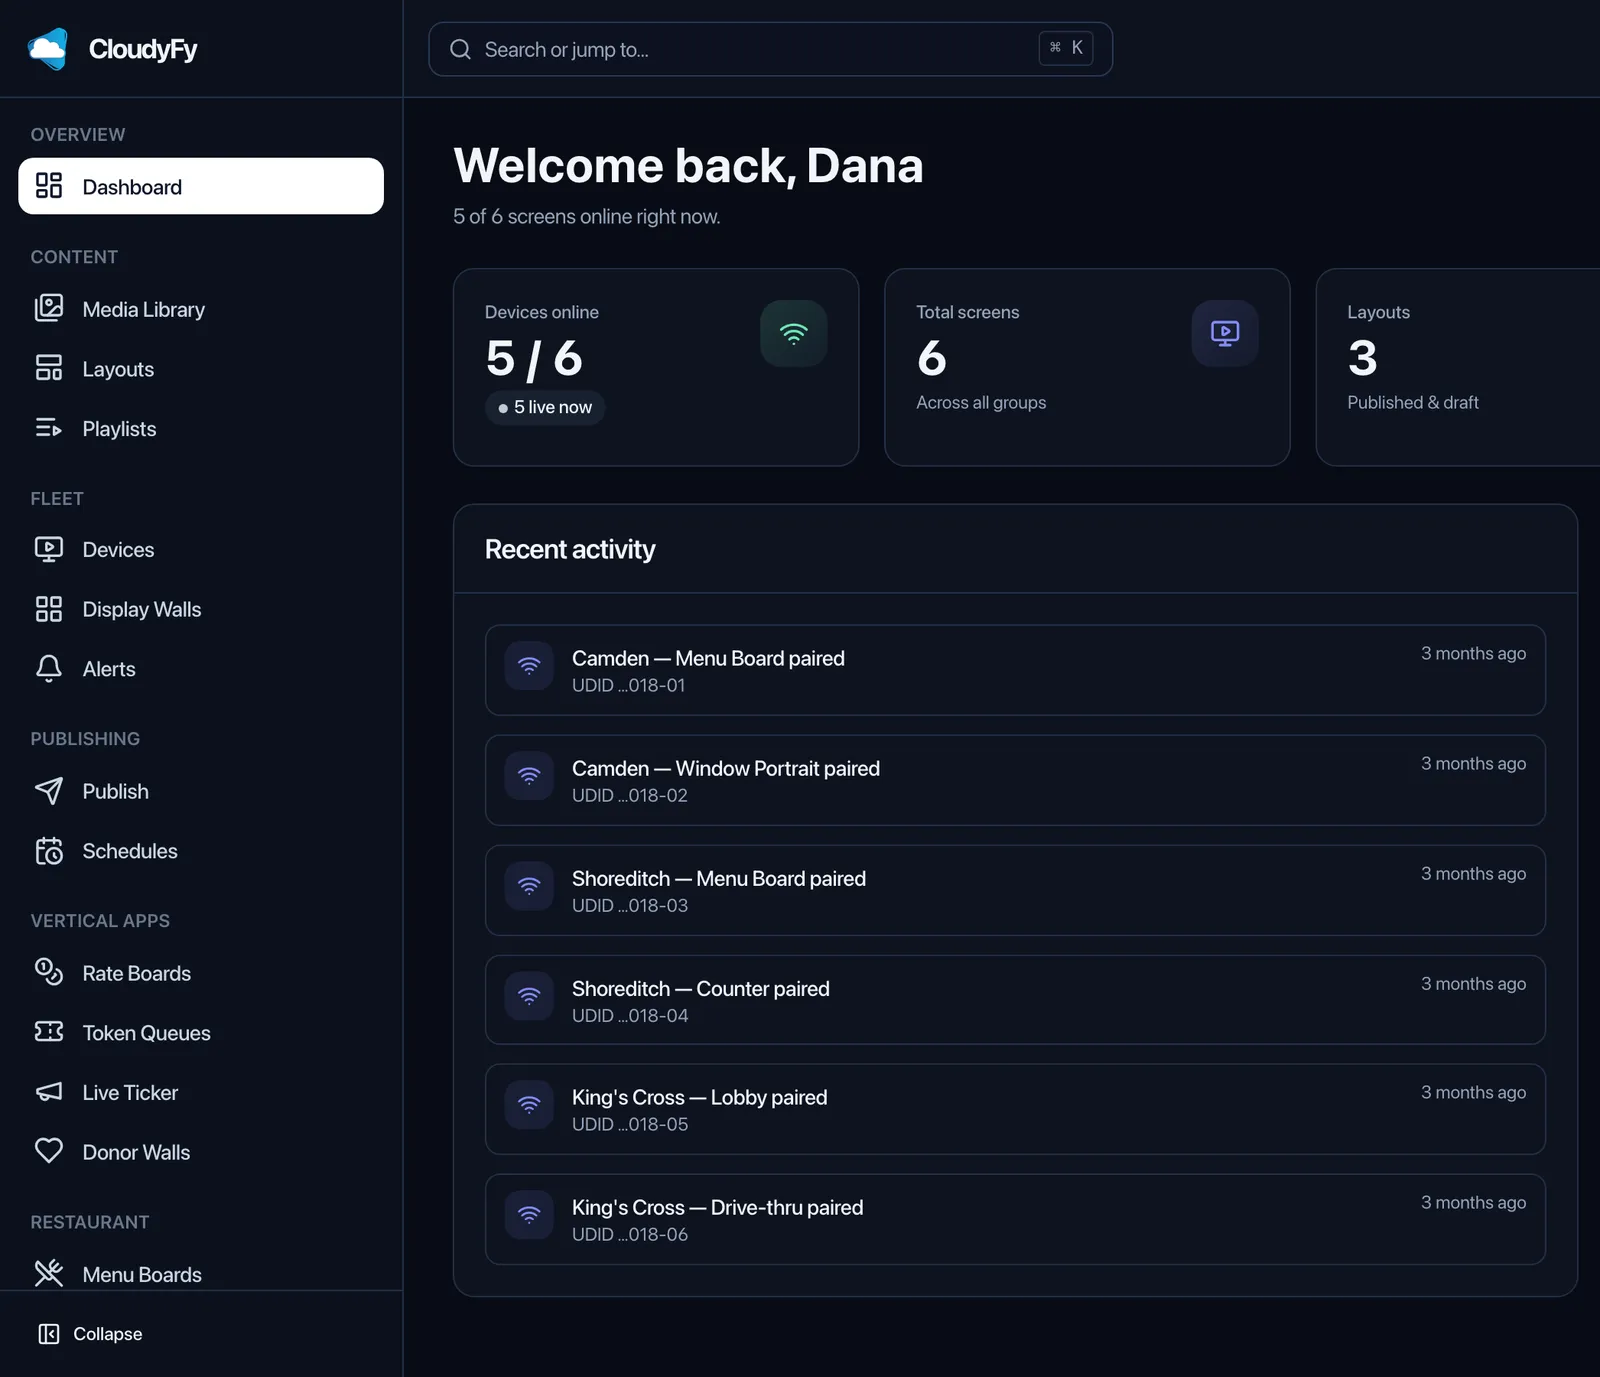1600x1377 pixels.
Task: Click the Alerts bell icon
Action: [x=49, y=668]
